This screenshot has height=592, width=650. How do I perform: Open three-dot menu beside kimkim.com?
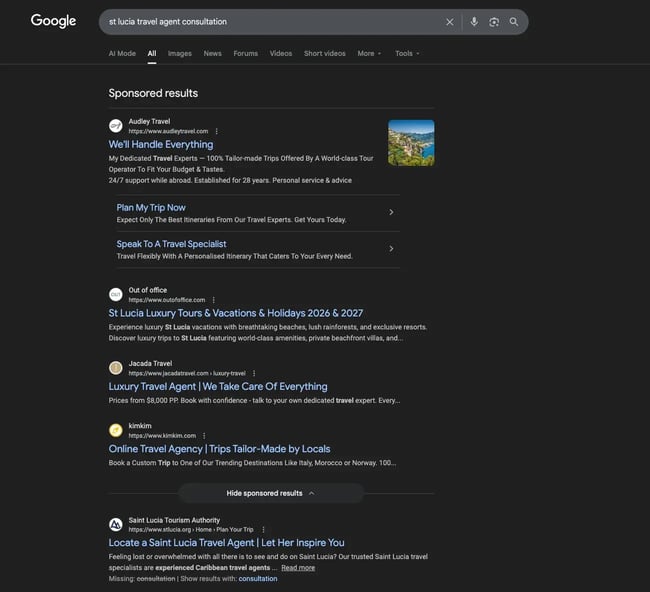click(204, 436)
